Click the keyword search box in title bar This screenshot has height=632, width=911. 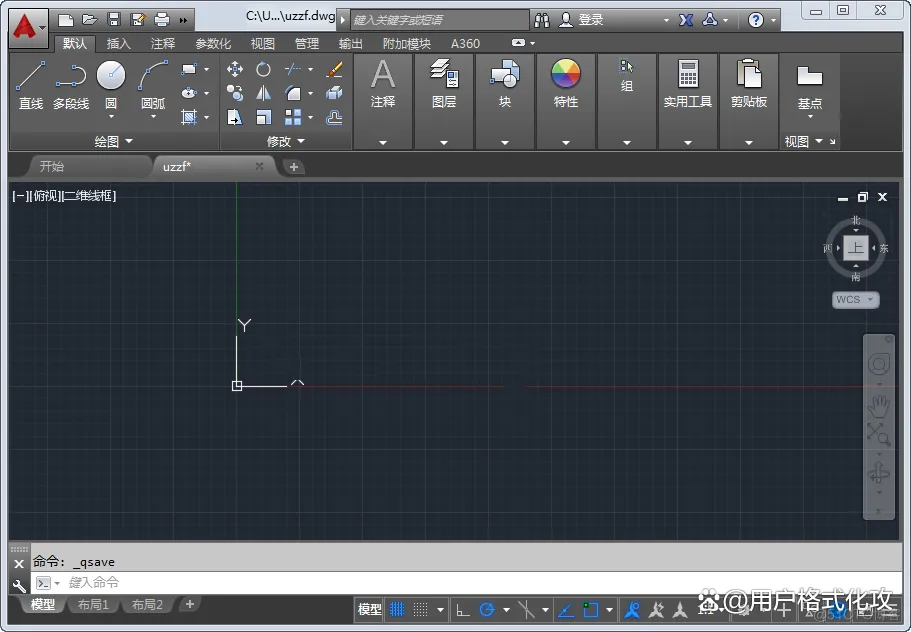point(440,20)
